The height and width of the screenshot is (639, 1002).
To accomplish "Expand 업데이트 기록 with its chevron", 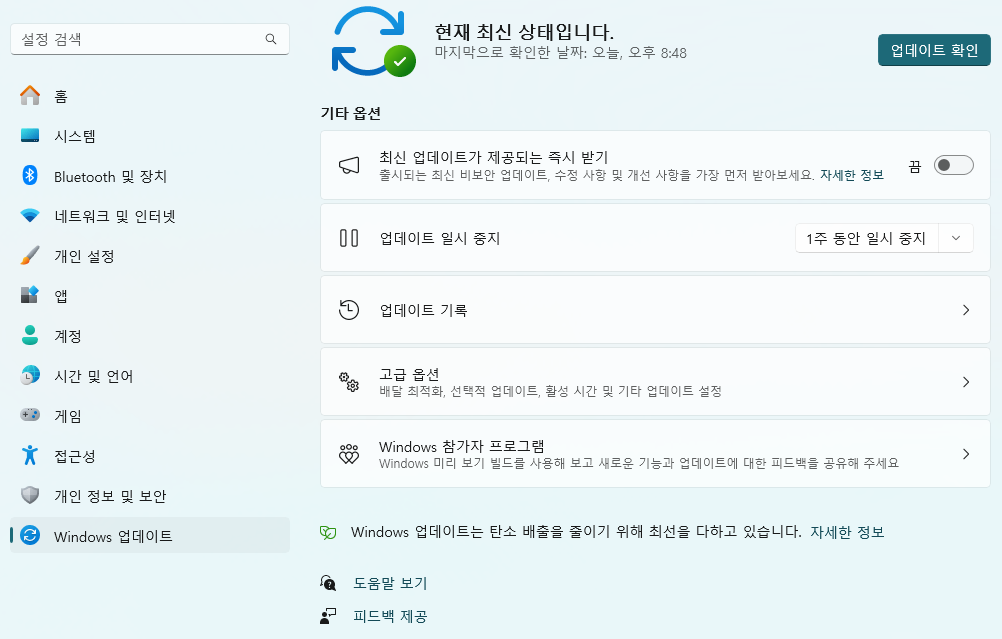I will click(966, 310).
